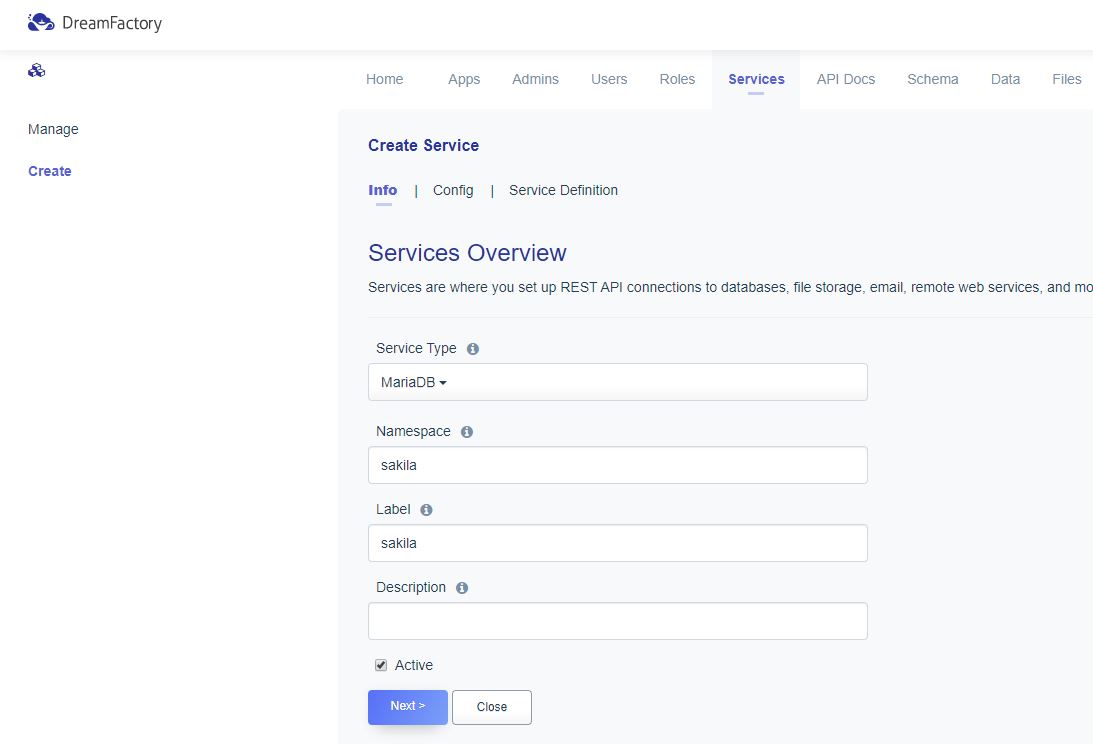Viewport: 1093px width, 744px height.
Task: Select the Info section tab
Action: (383, 190)
